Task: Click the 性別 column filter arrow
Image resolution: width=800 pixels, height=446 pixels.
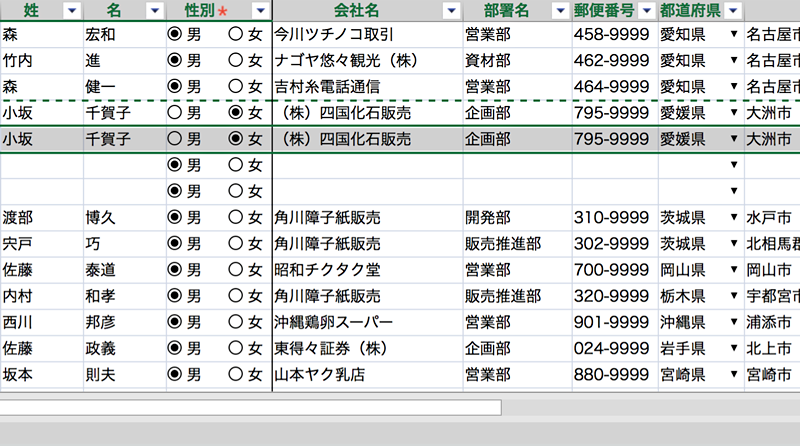Action: tap(260, 10)
